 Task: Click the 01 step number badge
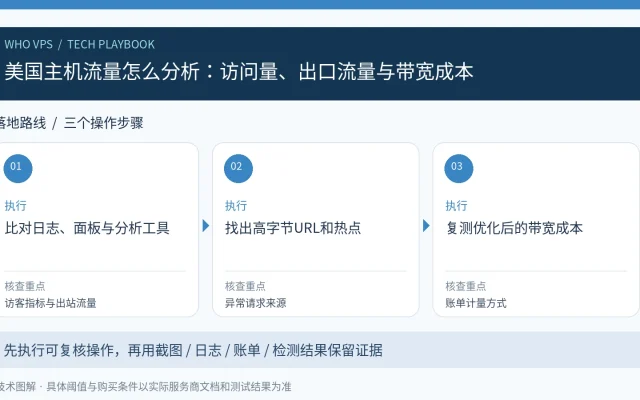(x=18, y=168)
